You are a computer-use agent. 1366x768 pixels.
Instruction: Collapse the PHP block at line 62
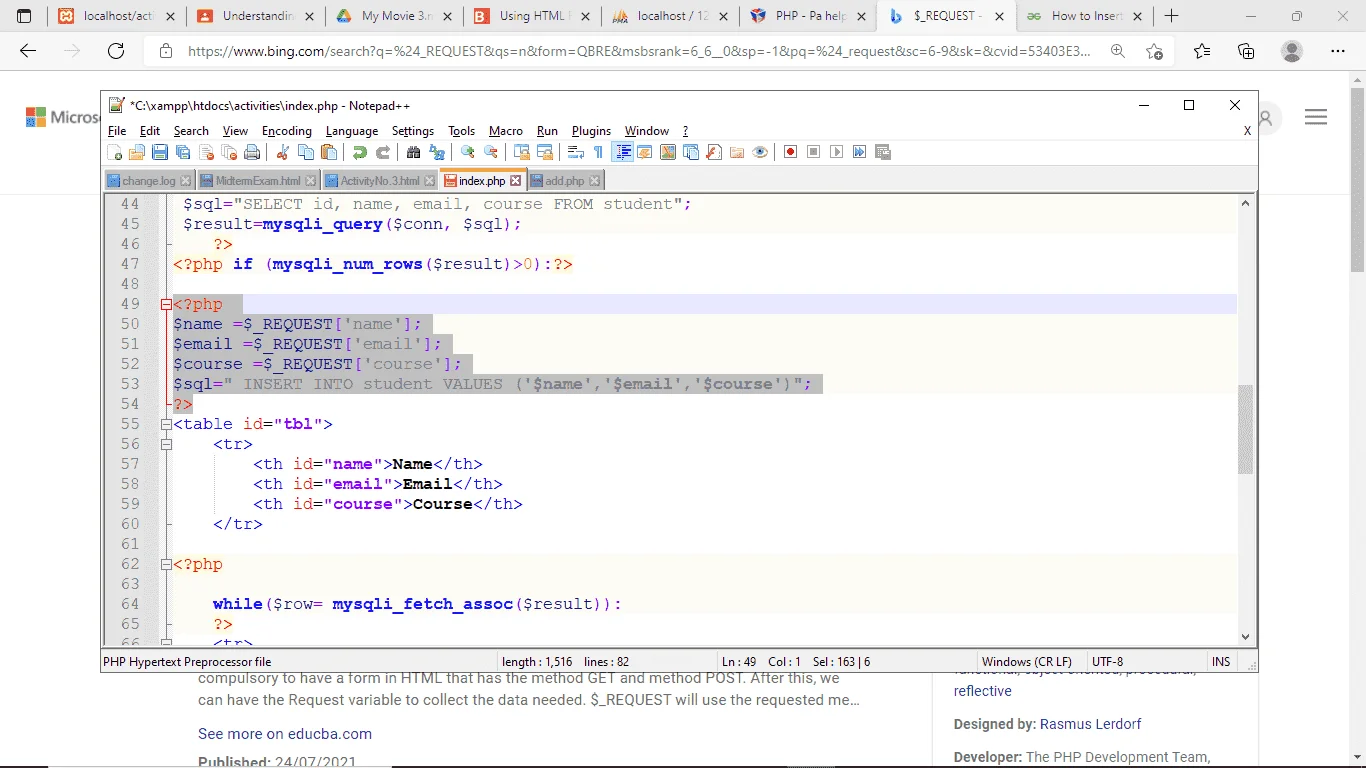click(x=166, y=564)
